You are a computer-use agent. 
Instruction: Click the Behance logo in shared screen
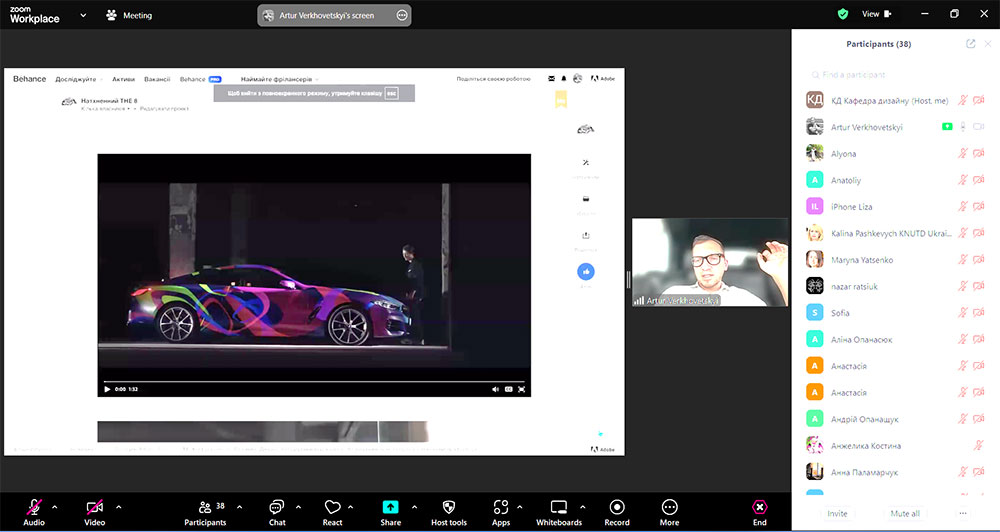(29, 79)
